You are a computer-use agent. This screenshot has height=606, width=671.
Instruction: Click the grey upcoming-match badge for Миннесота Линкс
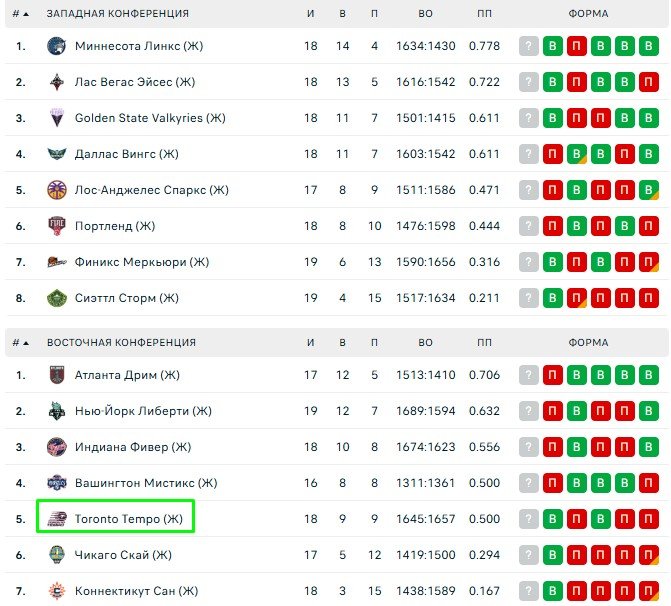point(528,46)
